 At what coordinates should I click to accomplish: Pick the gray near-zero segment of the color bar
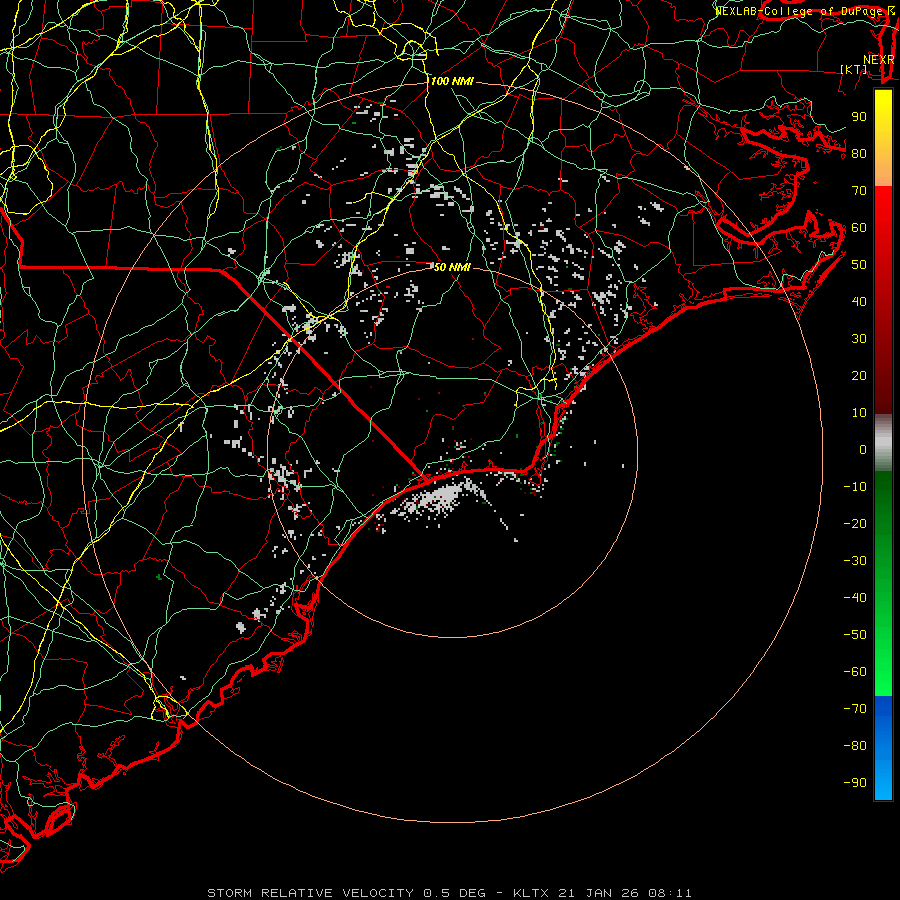pyautogui.click(x=883, y=443)
